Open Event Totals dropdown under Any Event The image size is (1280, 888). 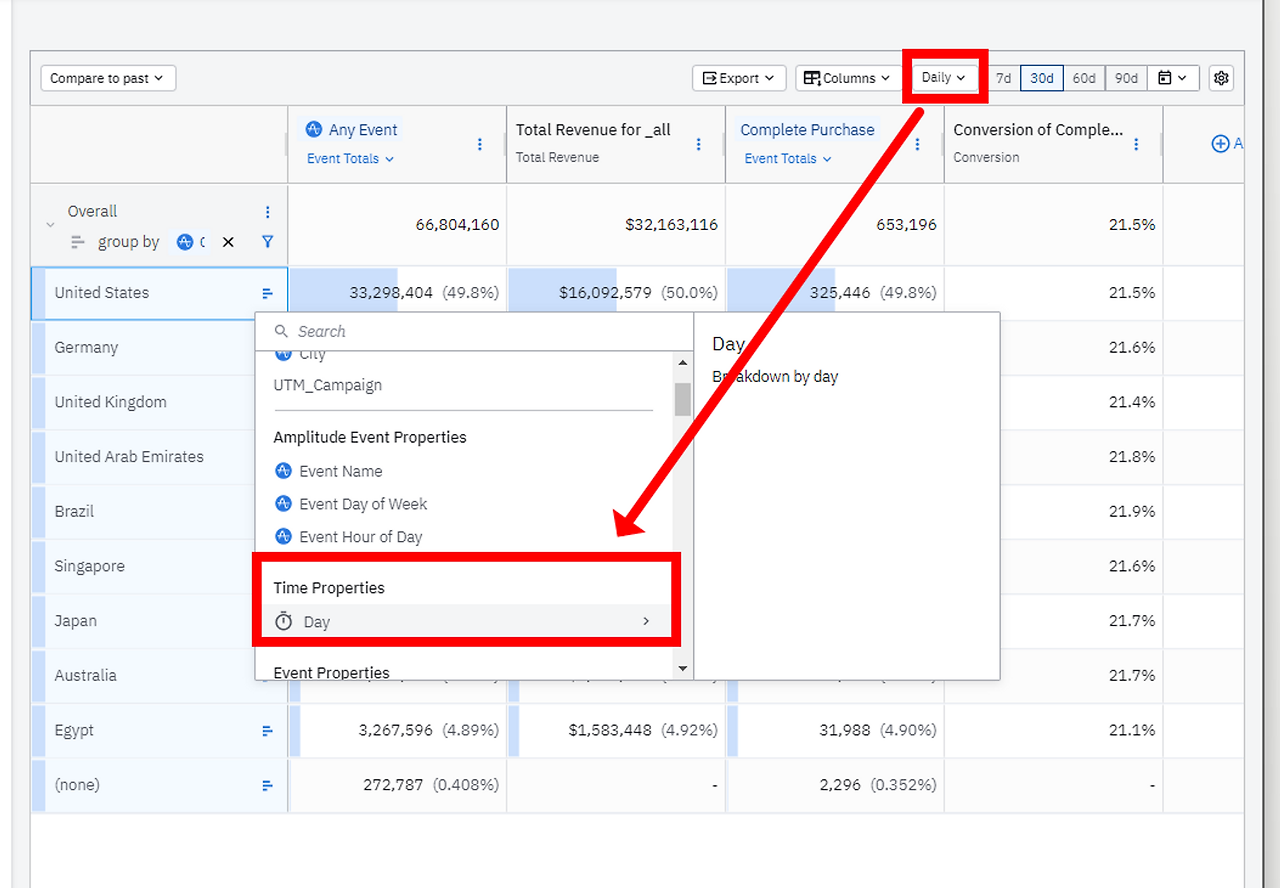350,159
